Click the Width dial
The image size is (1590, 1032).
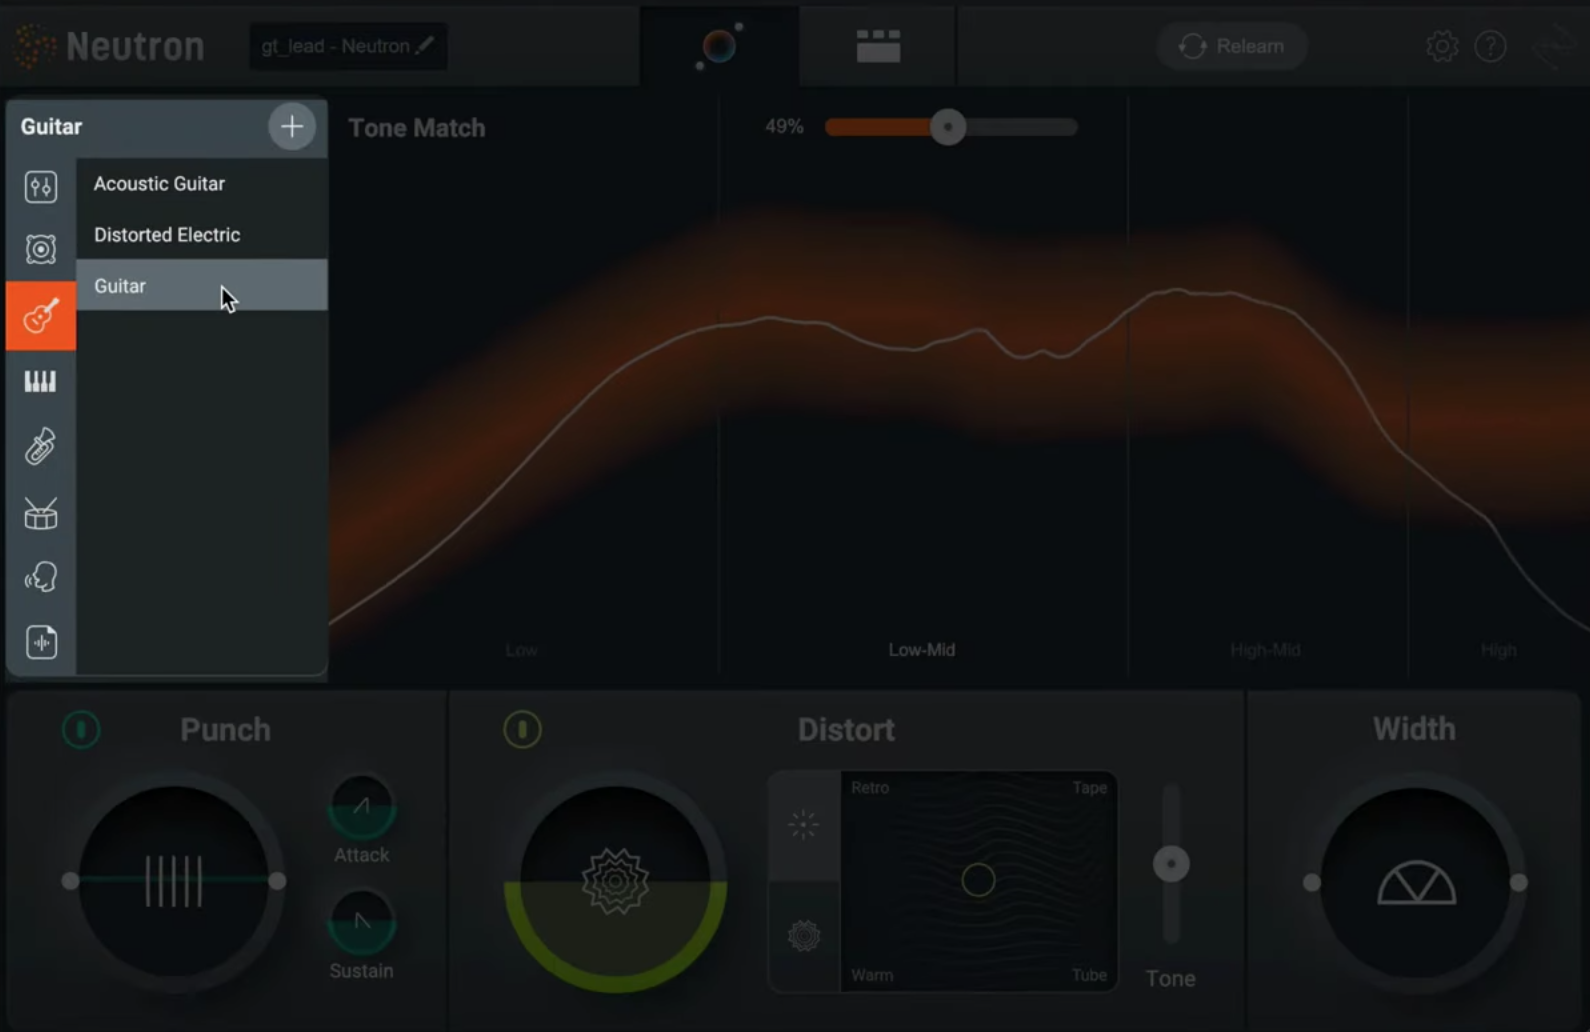click(1415, 883)
